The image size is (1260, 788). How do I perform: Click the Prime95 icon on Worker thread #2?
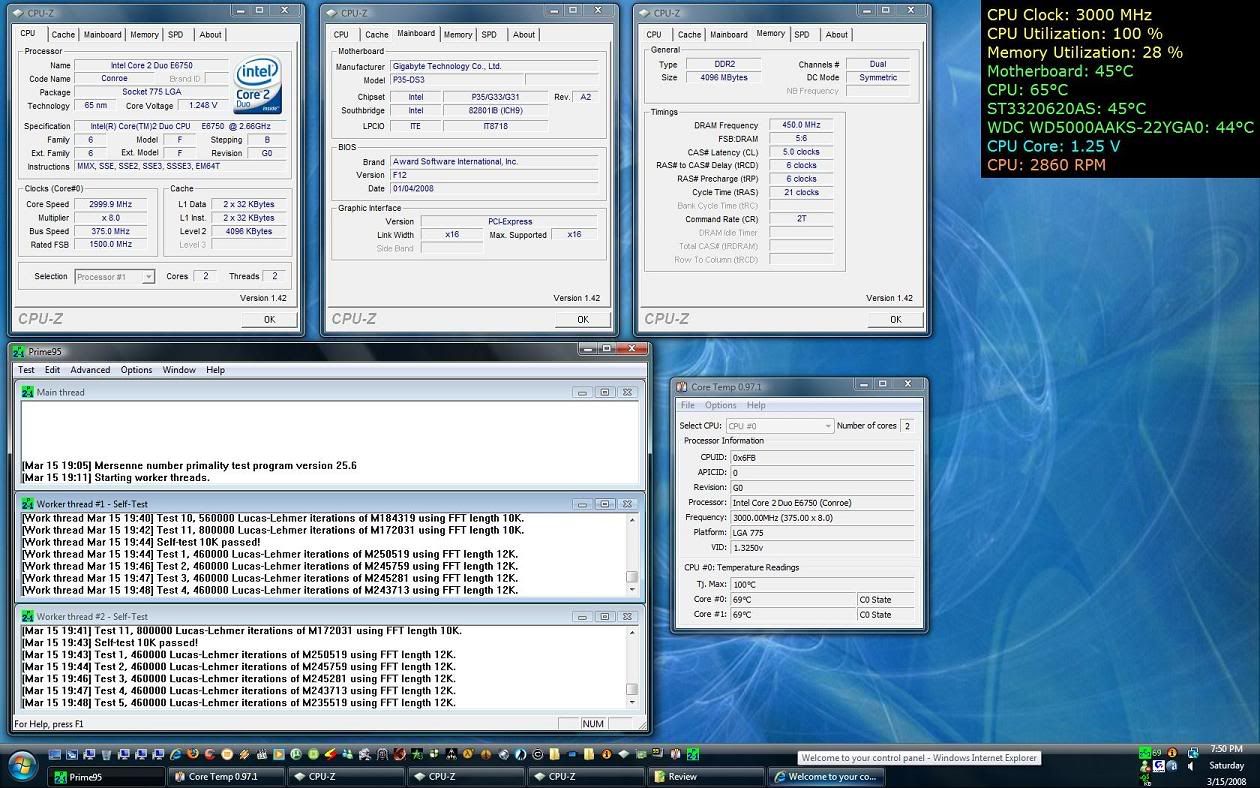(28, 617)
